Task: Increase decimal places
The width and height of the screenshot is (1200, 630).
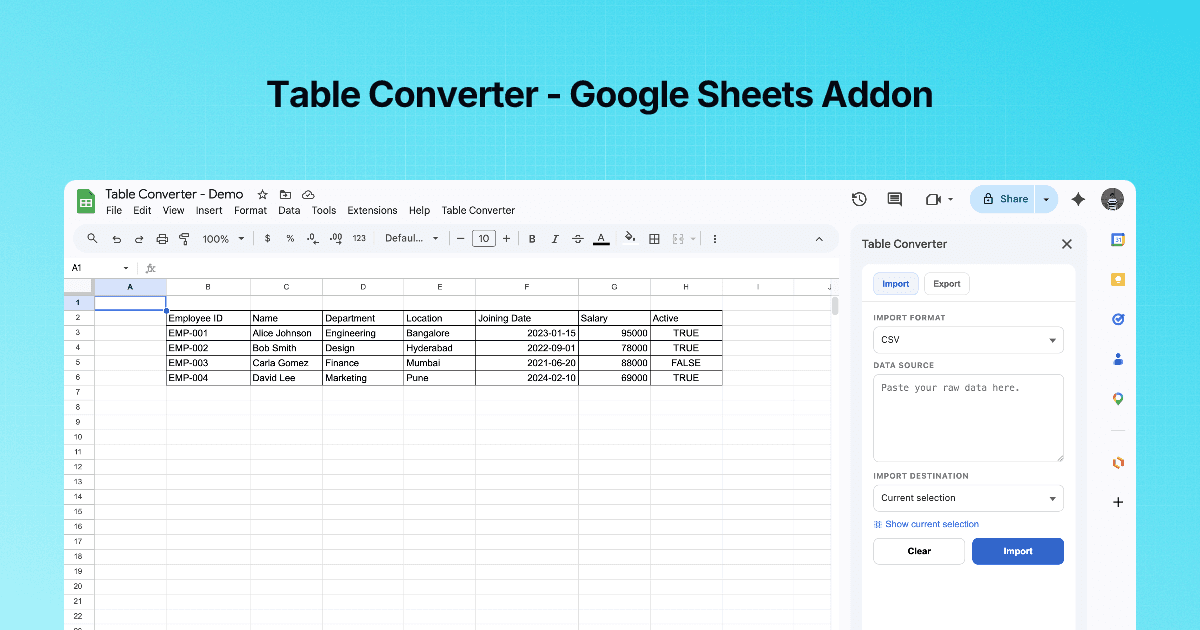Action: coord(336,239)
